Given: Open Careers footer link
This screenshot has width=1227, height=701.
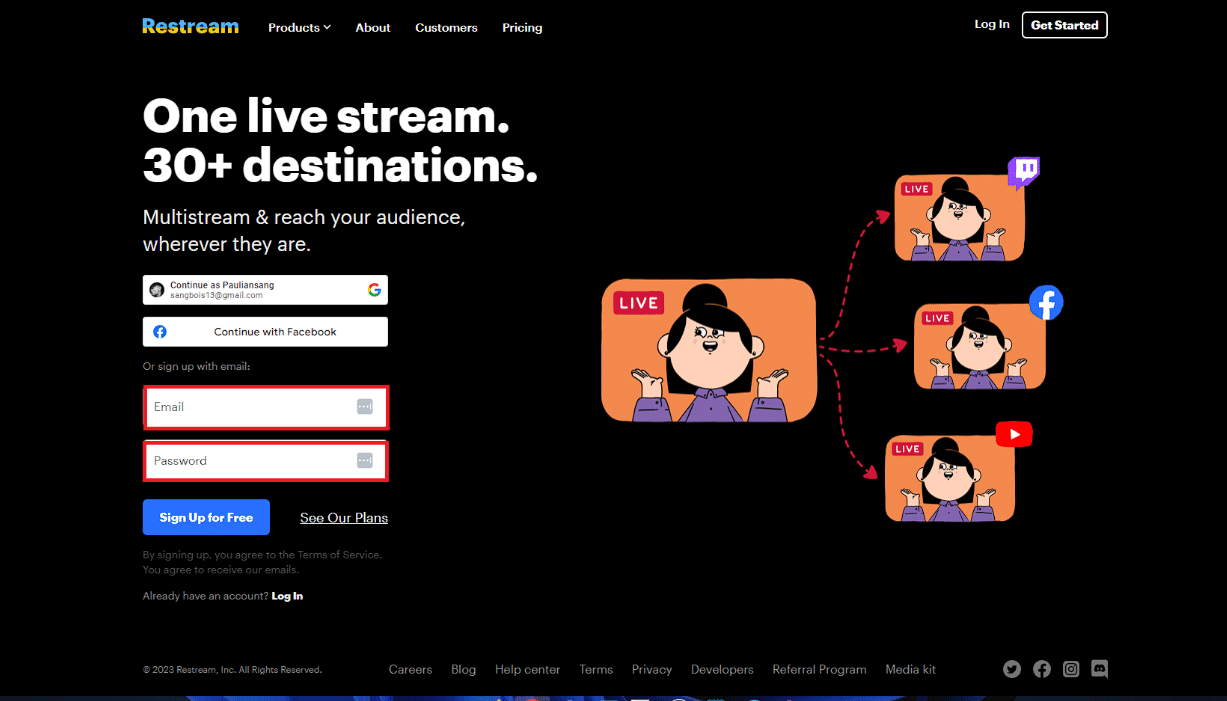Looking at the screenshot, I should [410, 670].
